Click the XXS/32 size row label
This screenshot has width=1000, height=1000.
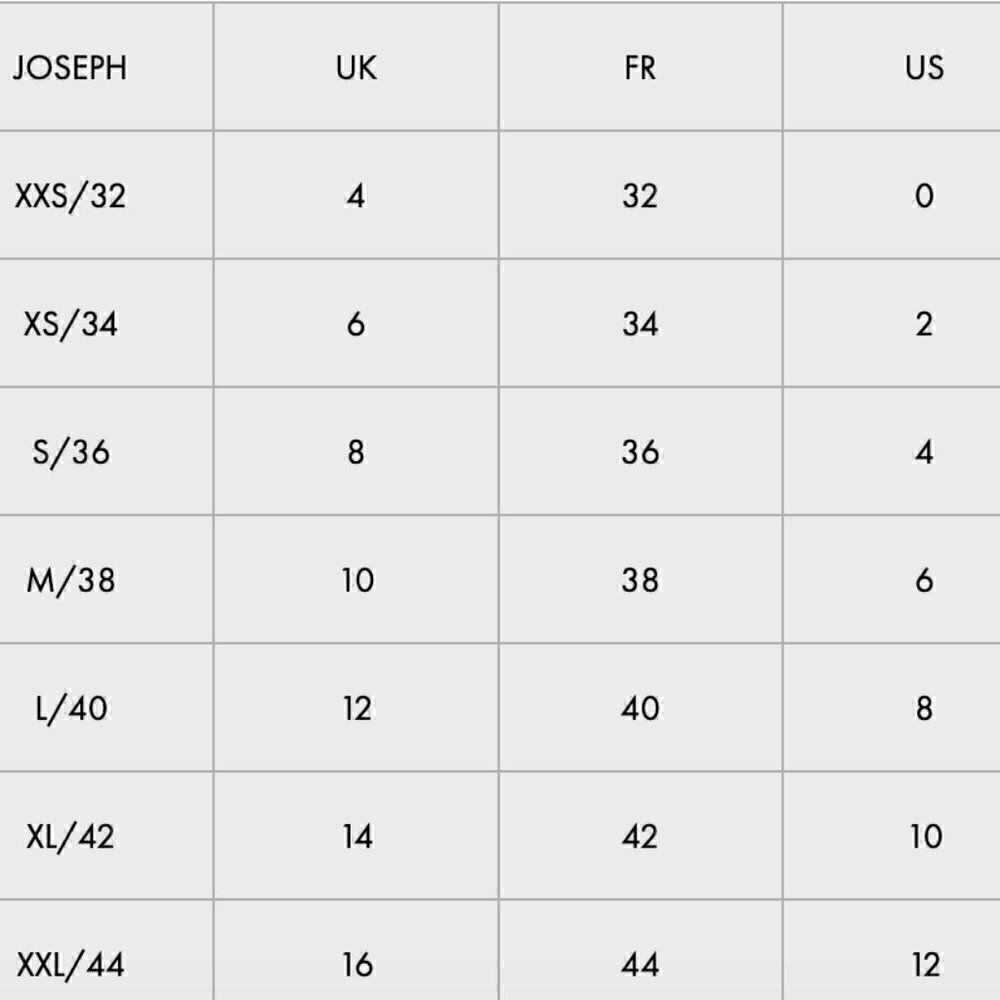point(70,196)
